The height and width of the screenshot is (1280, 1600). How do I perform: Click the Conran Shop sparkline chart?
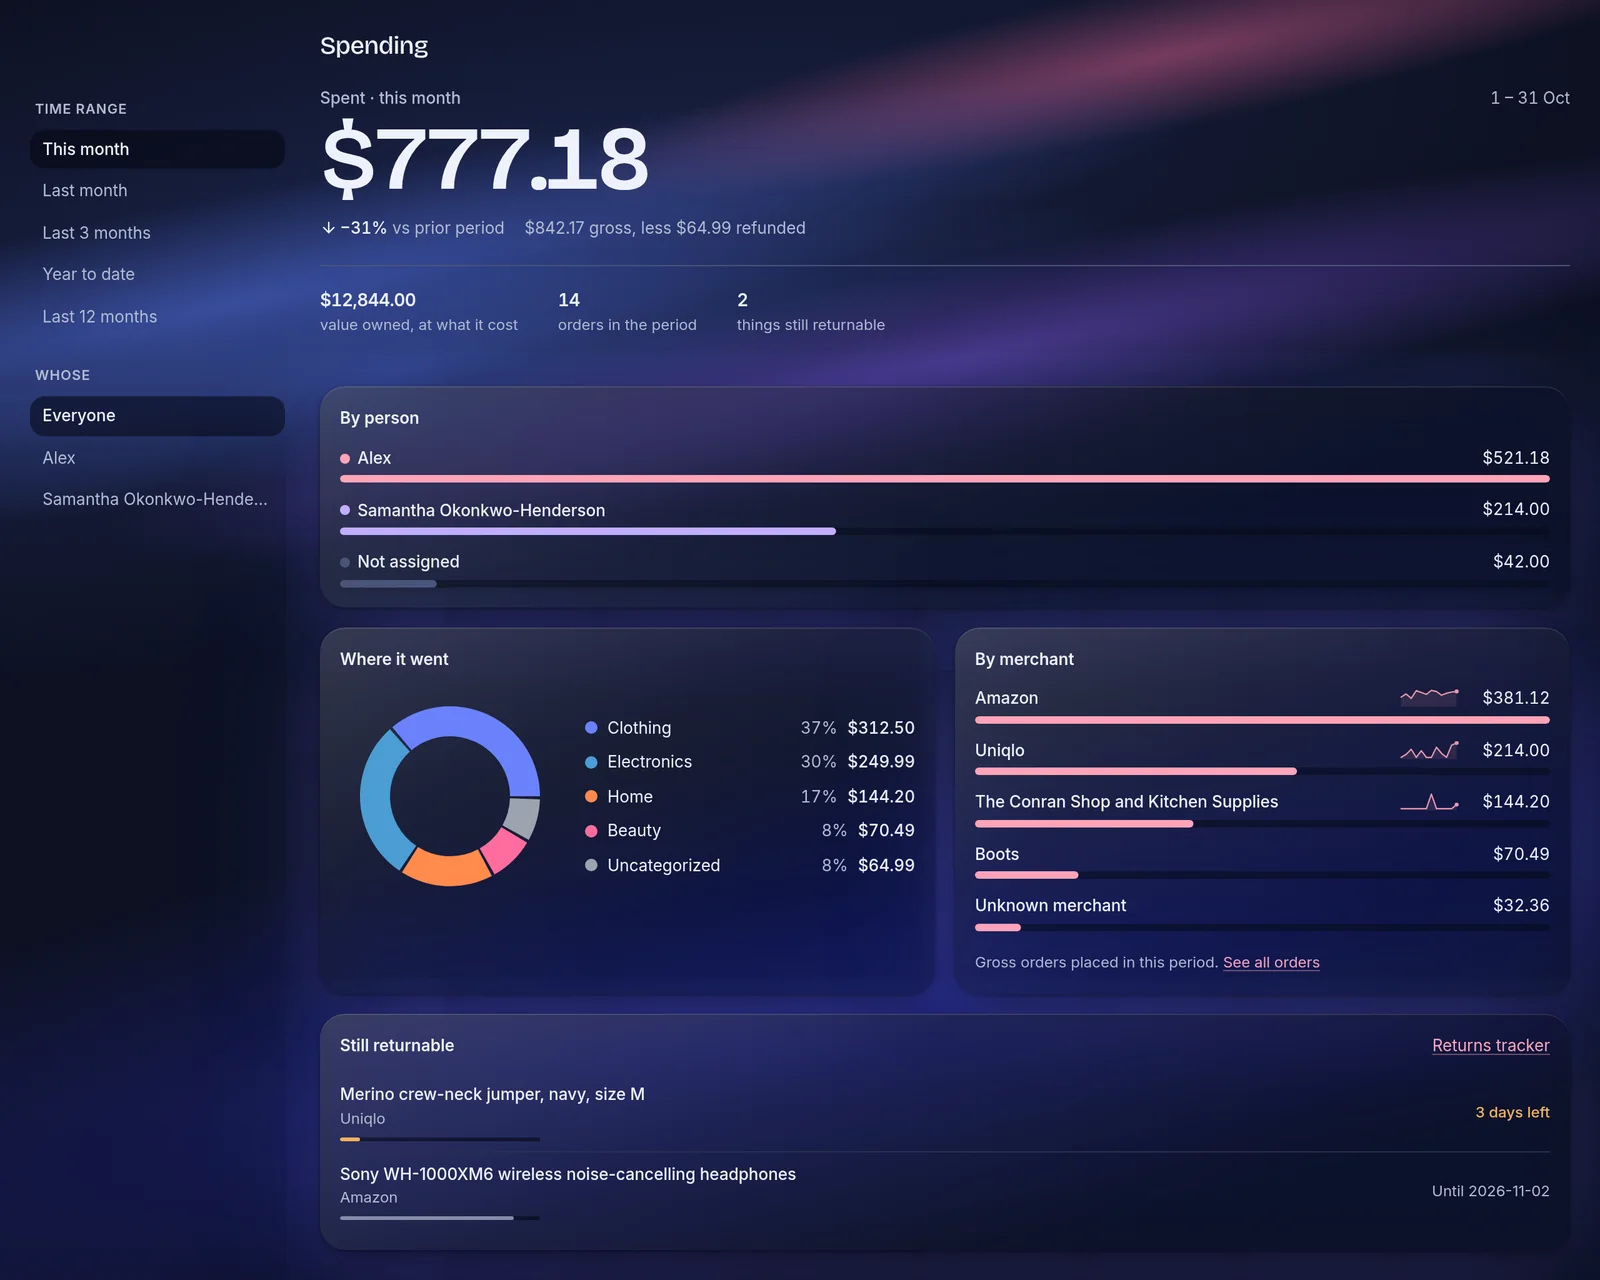click(x=1429, y=802)
